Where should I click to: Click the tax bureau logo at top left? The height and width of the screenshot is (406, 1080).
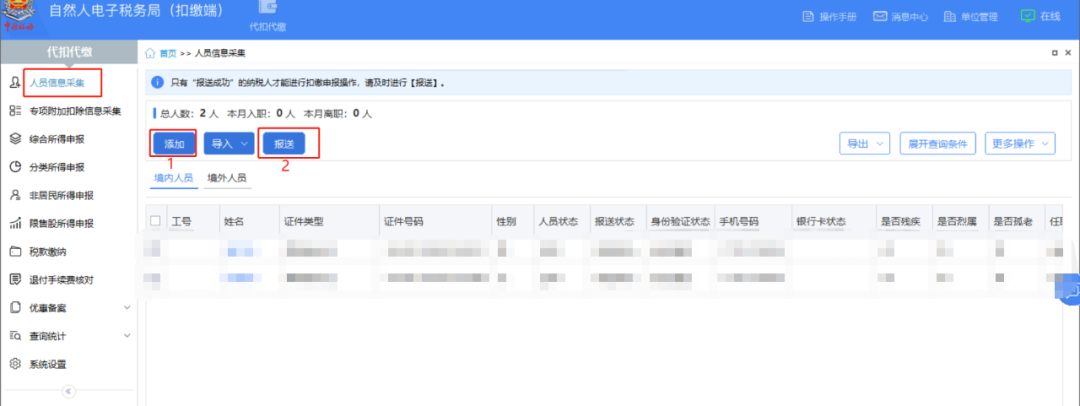pyautogui.click(x=19, y=17)
